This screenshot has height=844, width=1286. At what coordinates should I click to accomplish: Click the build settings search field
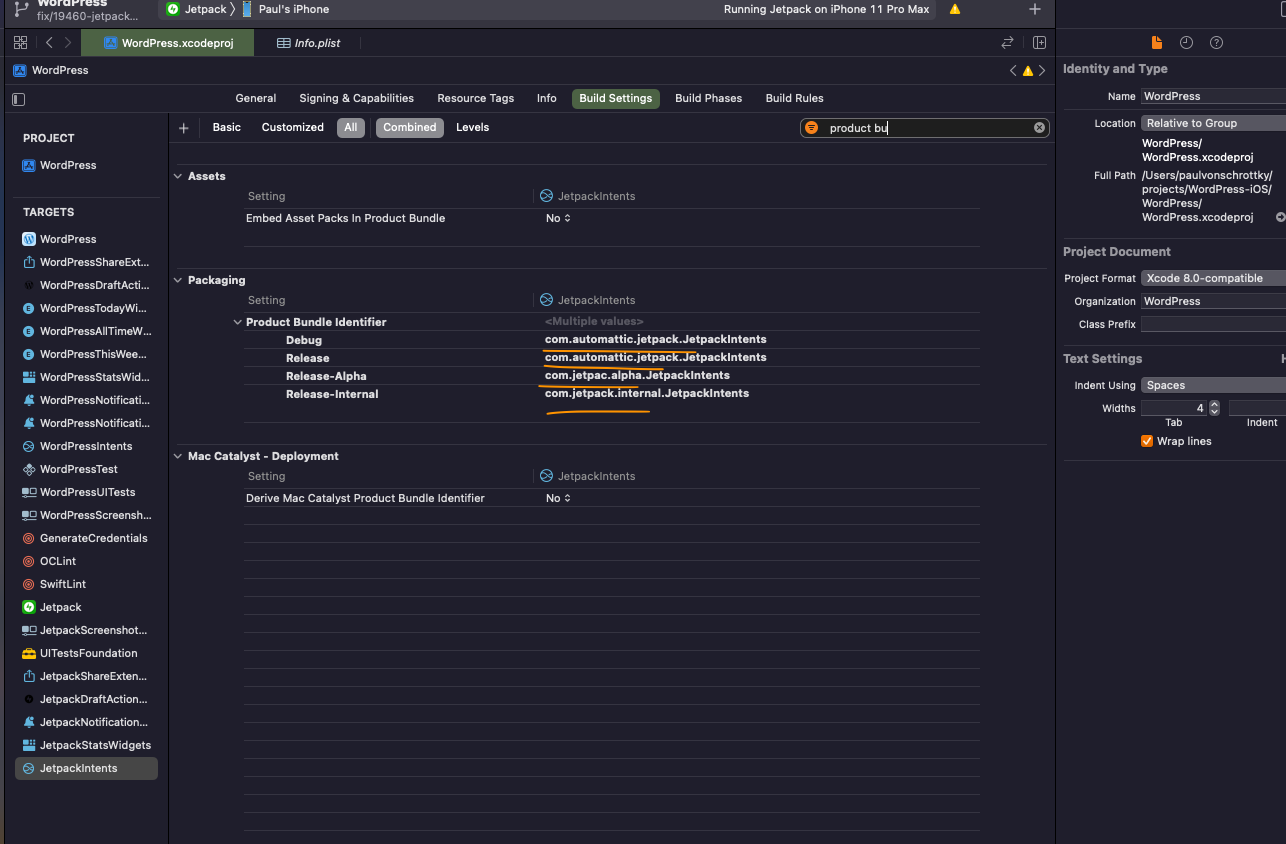coord(925,128)
